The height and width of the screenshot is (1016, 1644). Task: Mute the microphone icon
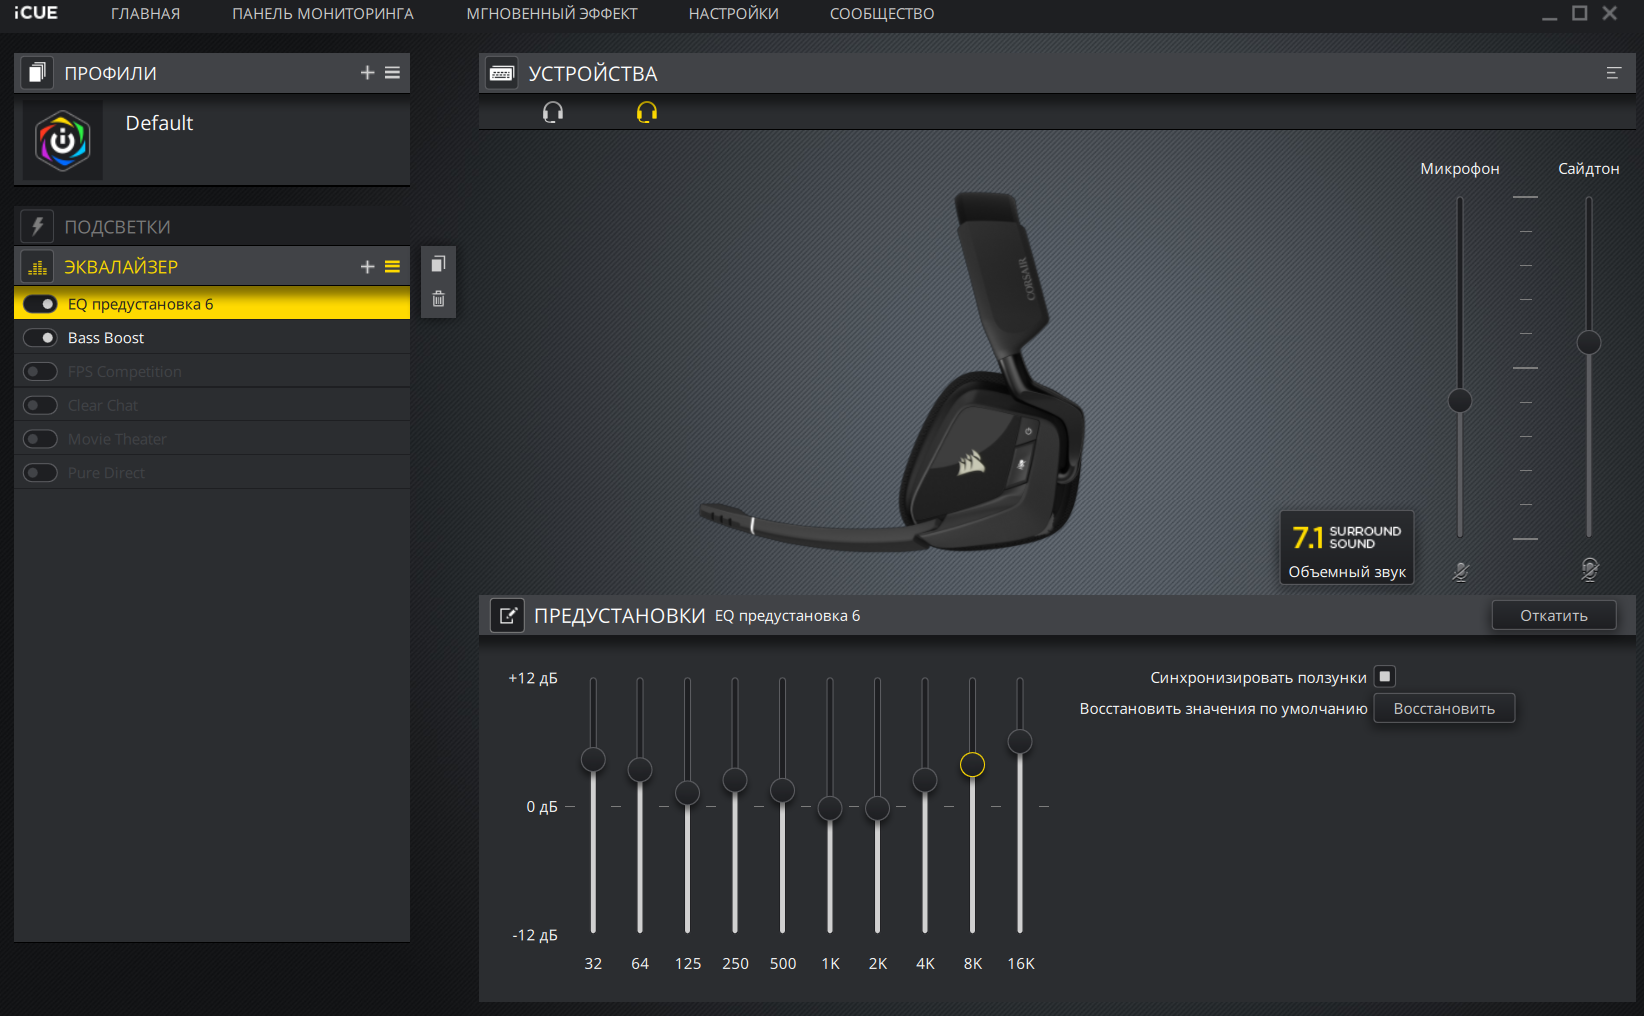pos(1461,571)
